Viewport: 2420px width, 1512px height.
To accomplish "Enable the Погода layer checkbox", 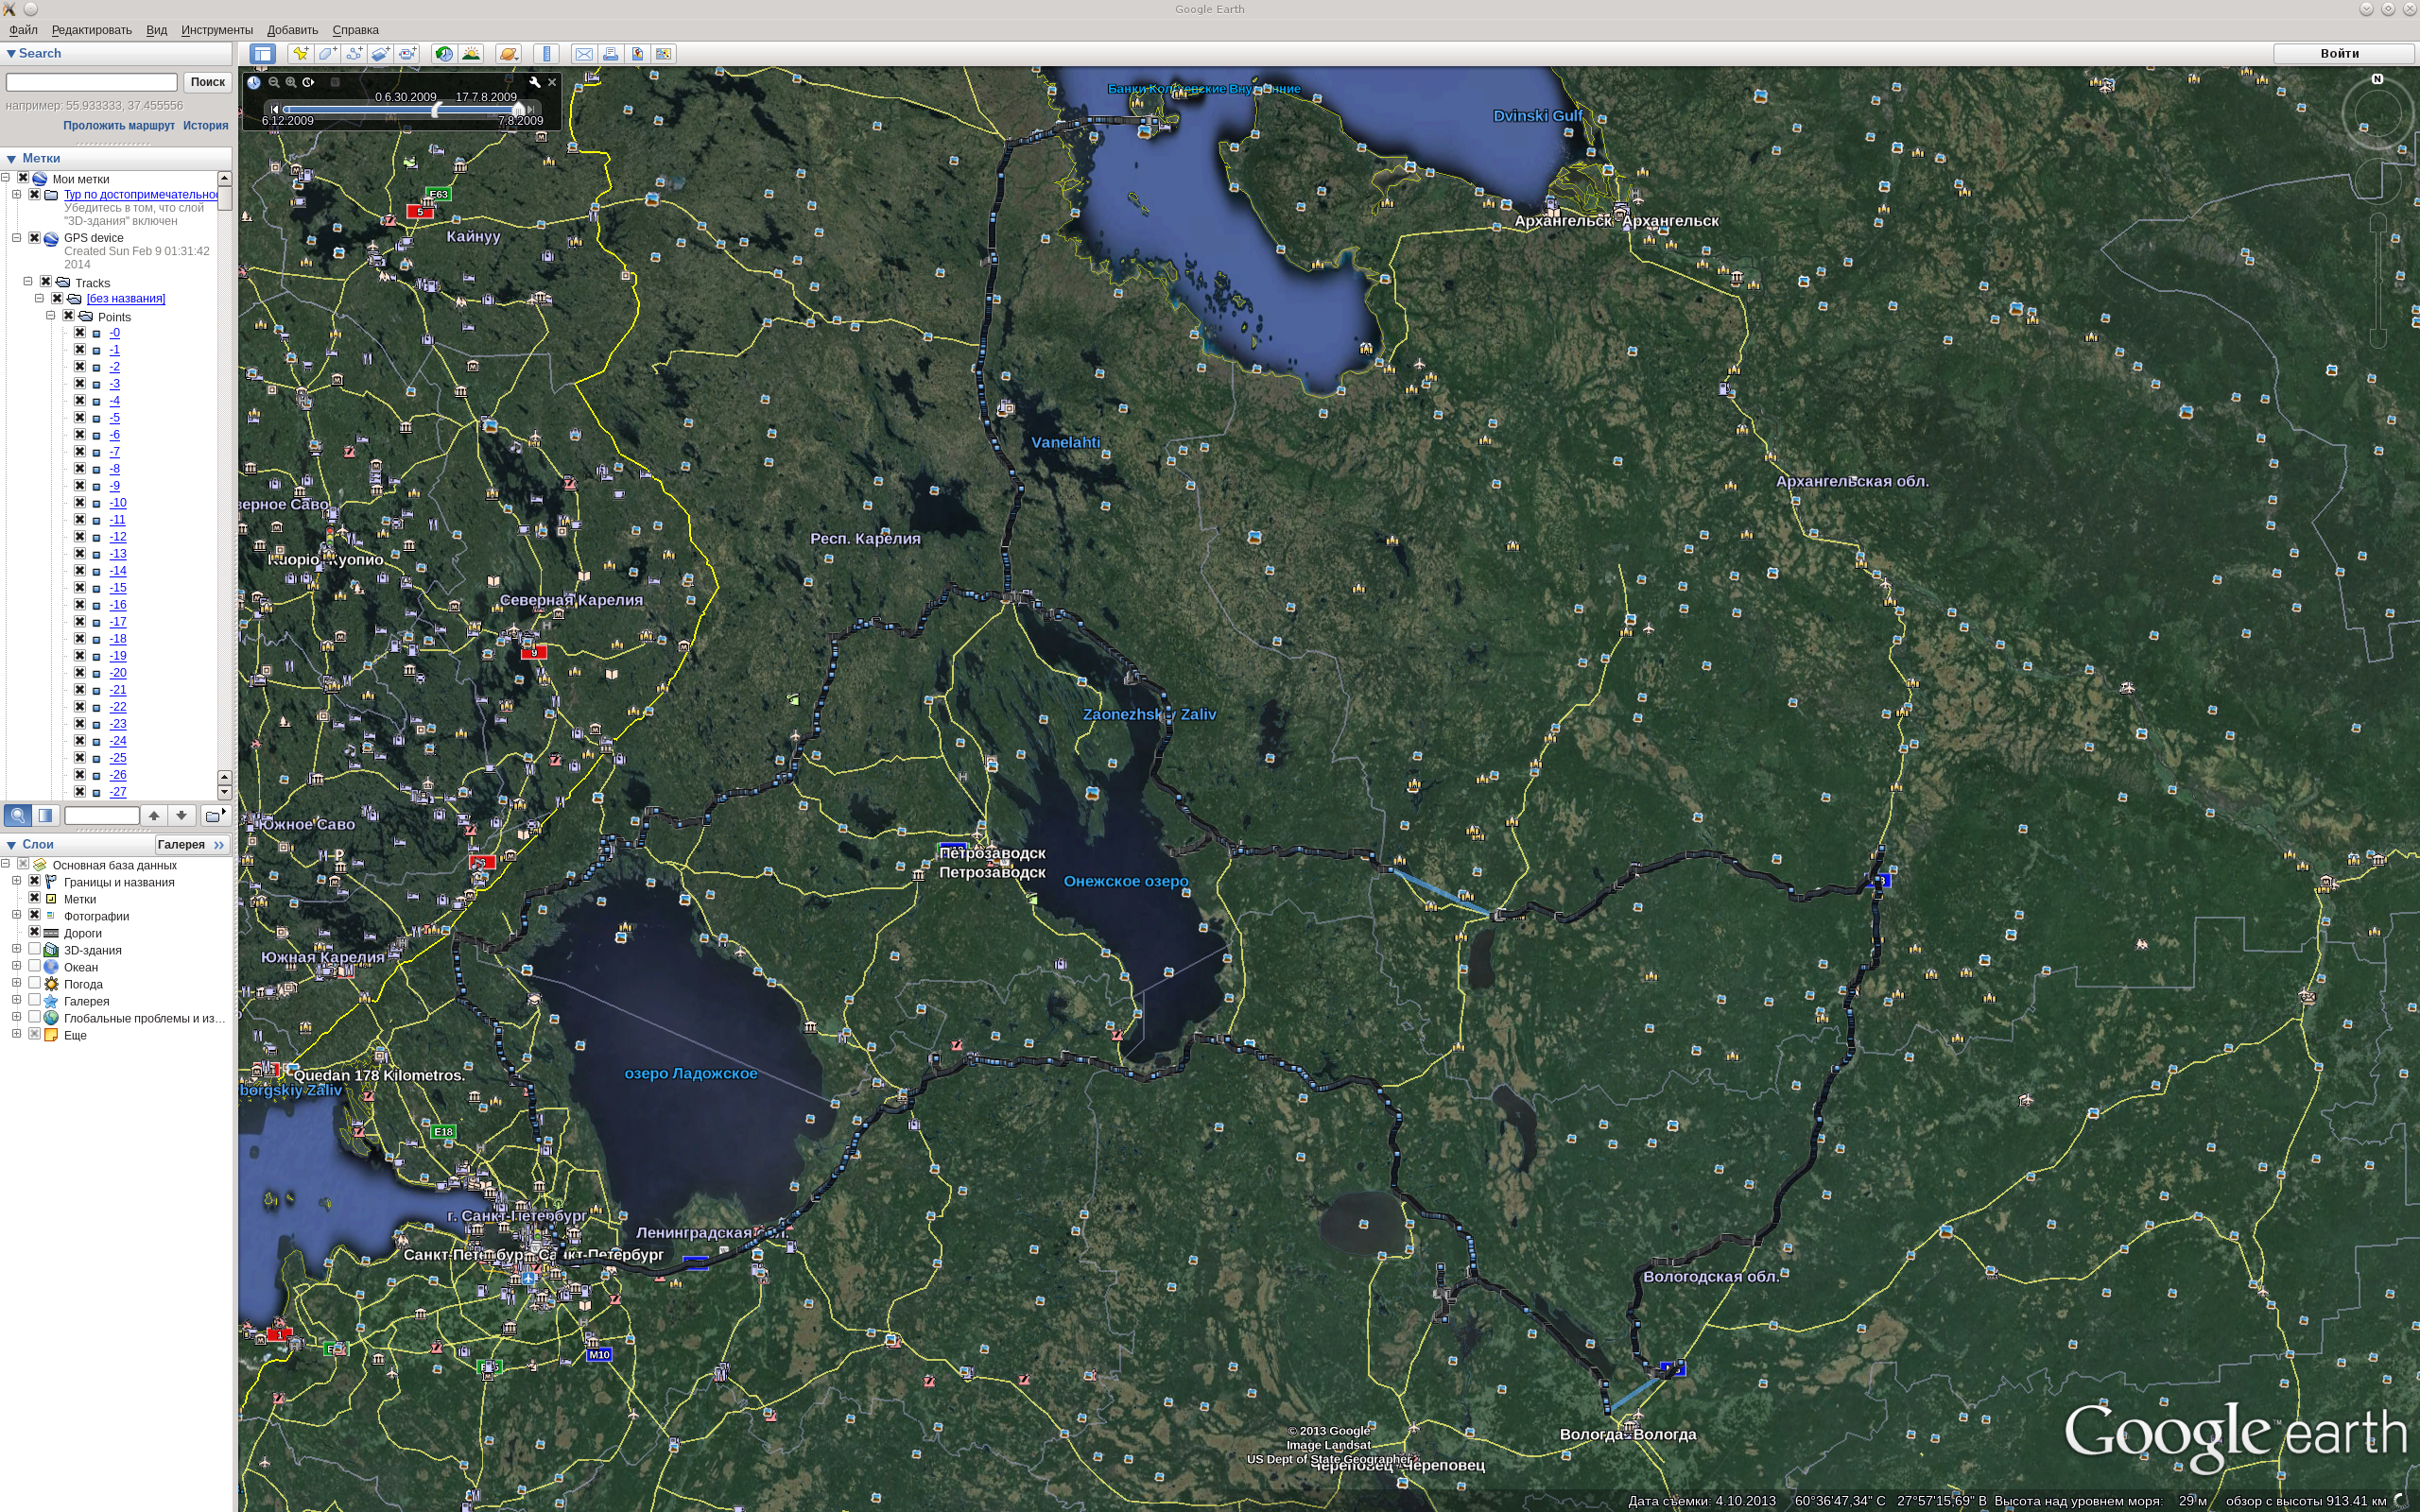I will [34, 983].
